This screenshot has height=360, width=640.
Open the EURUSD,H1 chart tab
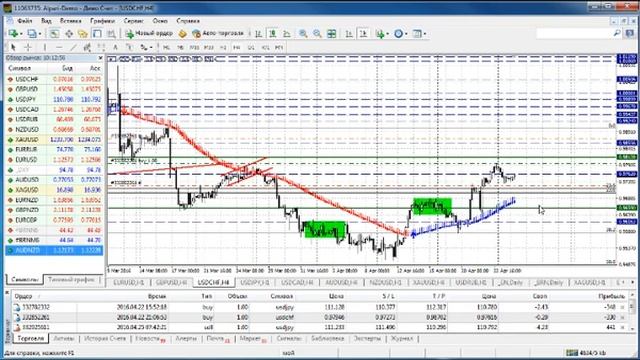tap(129, 282)
